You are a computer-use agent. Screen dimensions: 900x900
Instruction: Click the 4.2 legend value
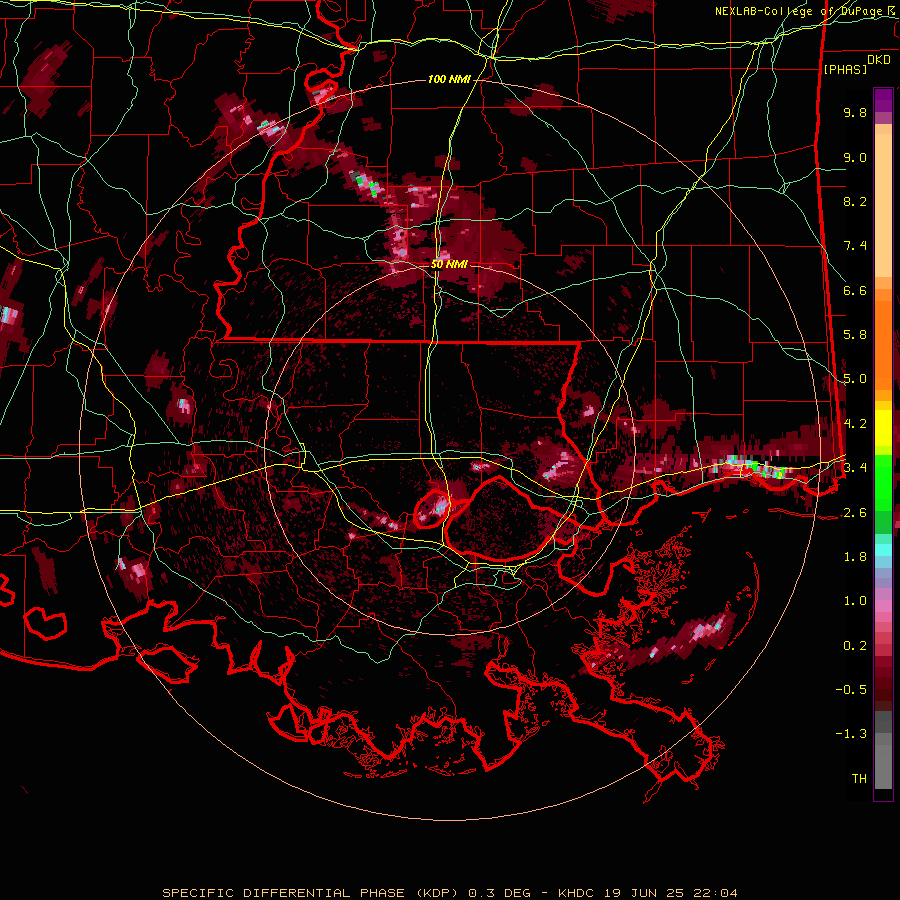pos(855,424)
